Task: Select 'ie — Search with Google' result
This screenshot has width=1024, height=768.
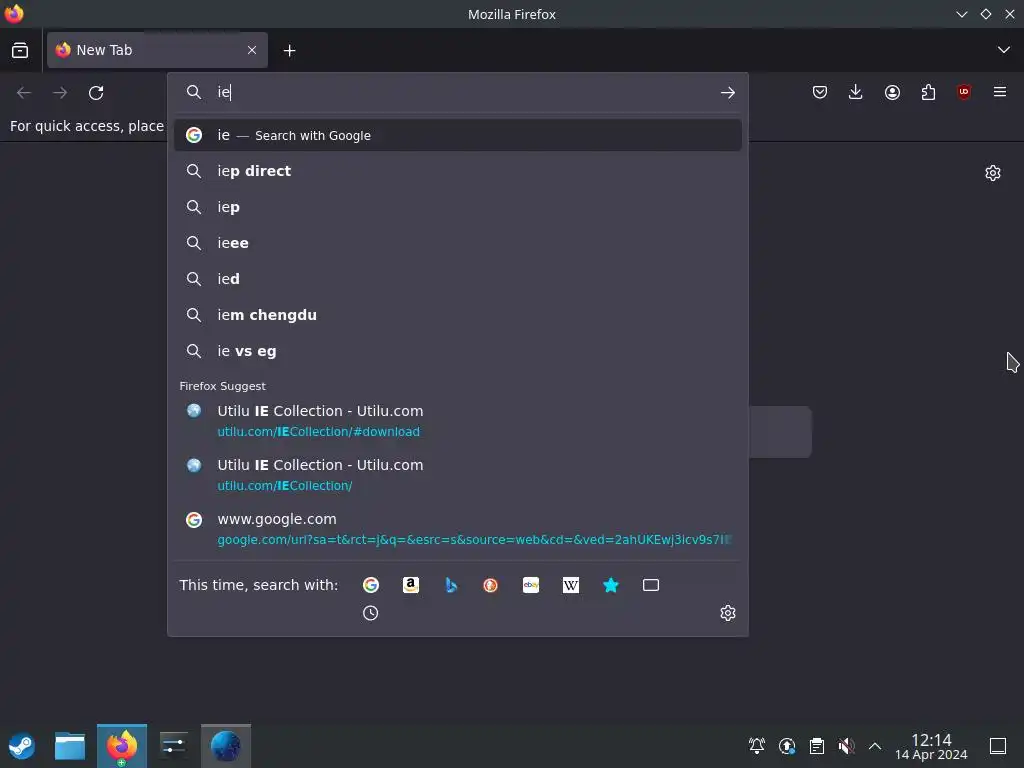Action: (x=458, y=135)
